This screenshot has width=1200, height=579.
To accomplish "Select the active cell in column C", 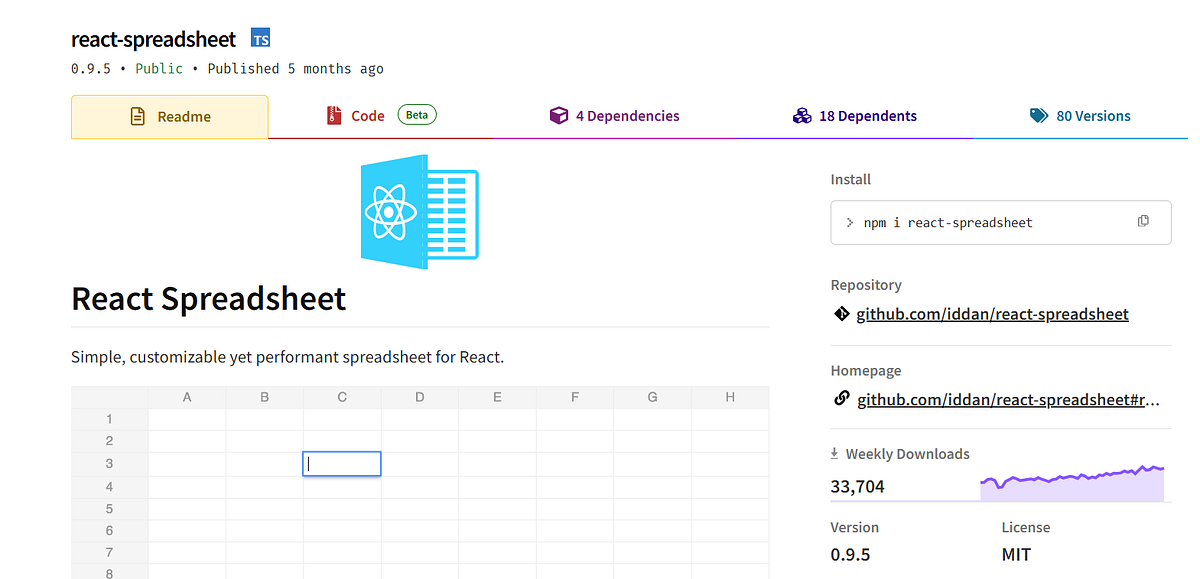I will click(x=341, y=463).
